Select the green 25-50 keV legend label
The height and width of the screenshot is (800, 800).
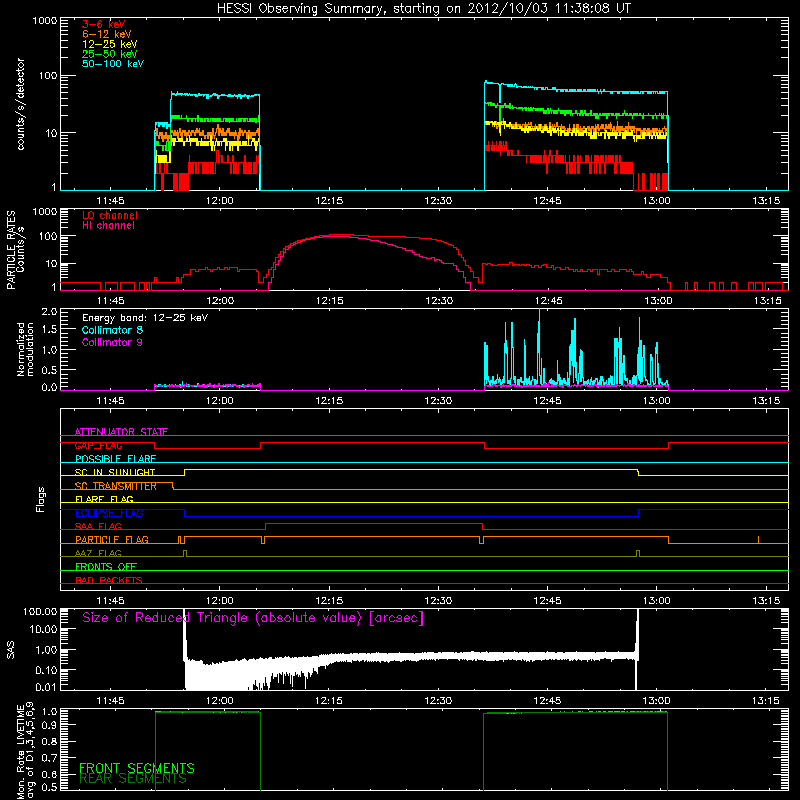[x=110, y=54]
